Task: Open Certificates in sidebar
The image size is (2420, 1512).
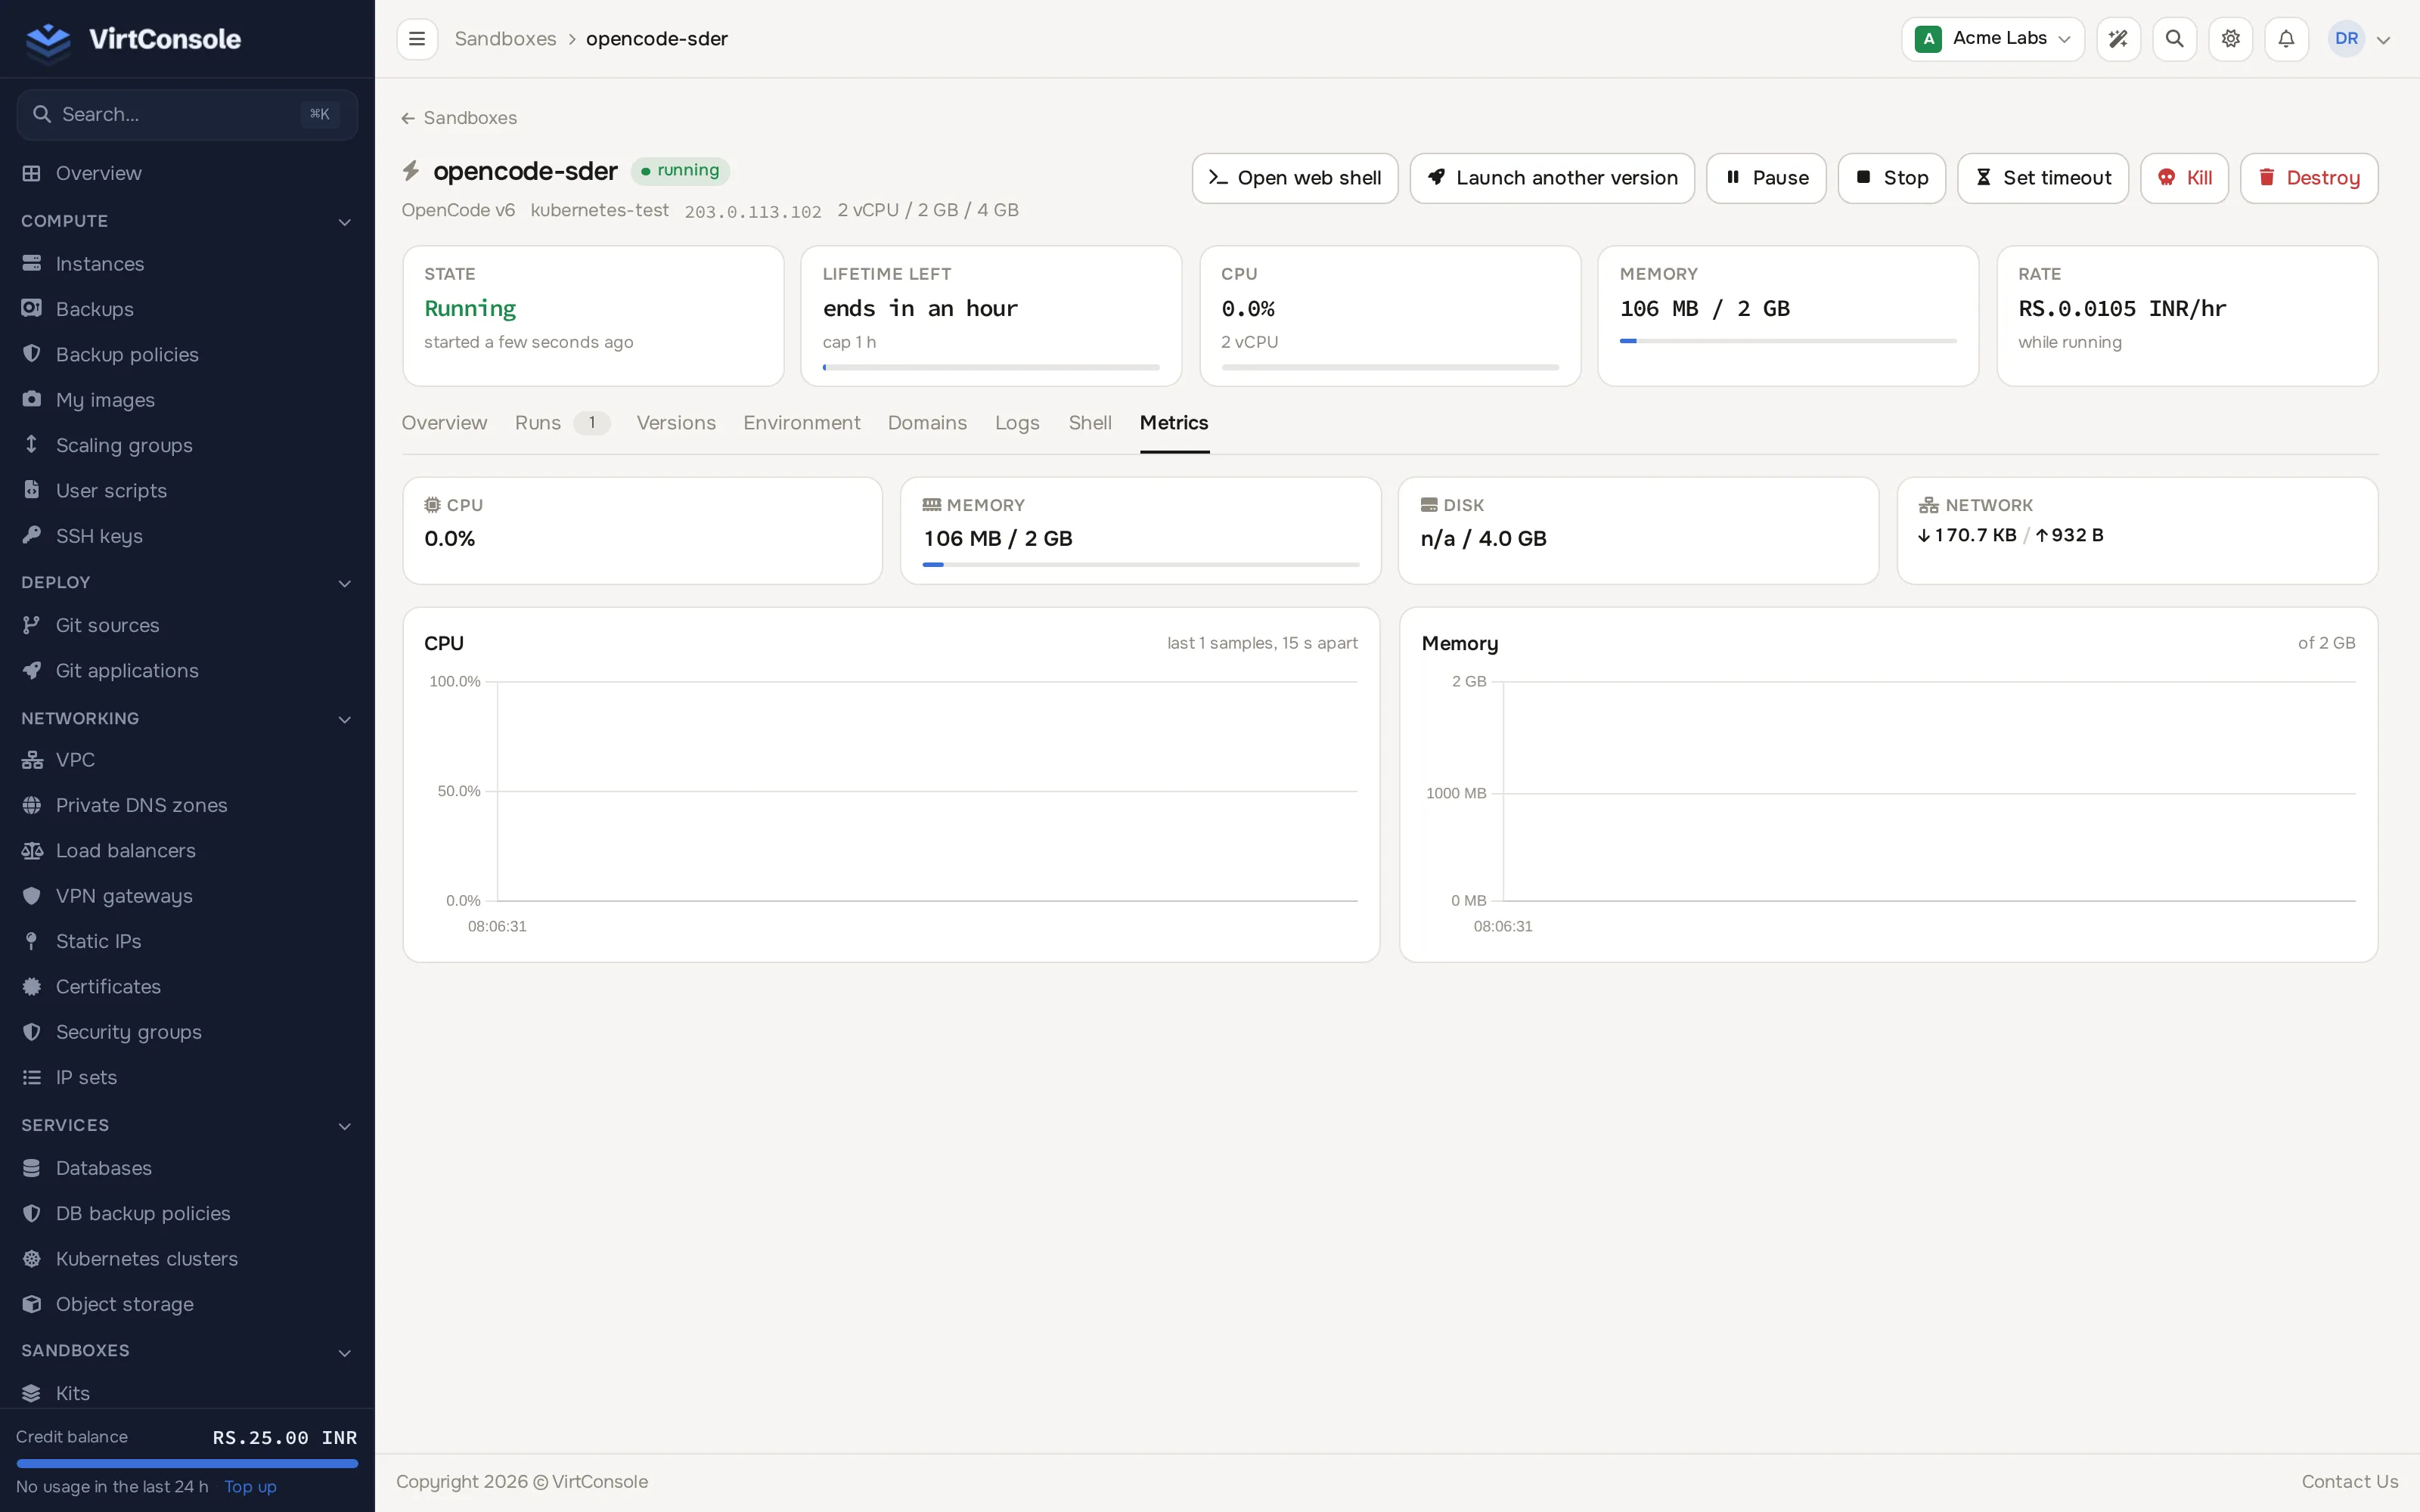Action: 187,987
